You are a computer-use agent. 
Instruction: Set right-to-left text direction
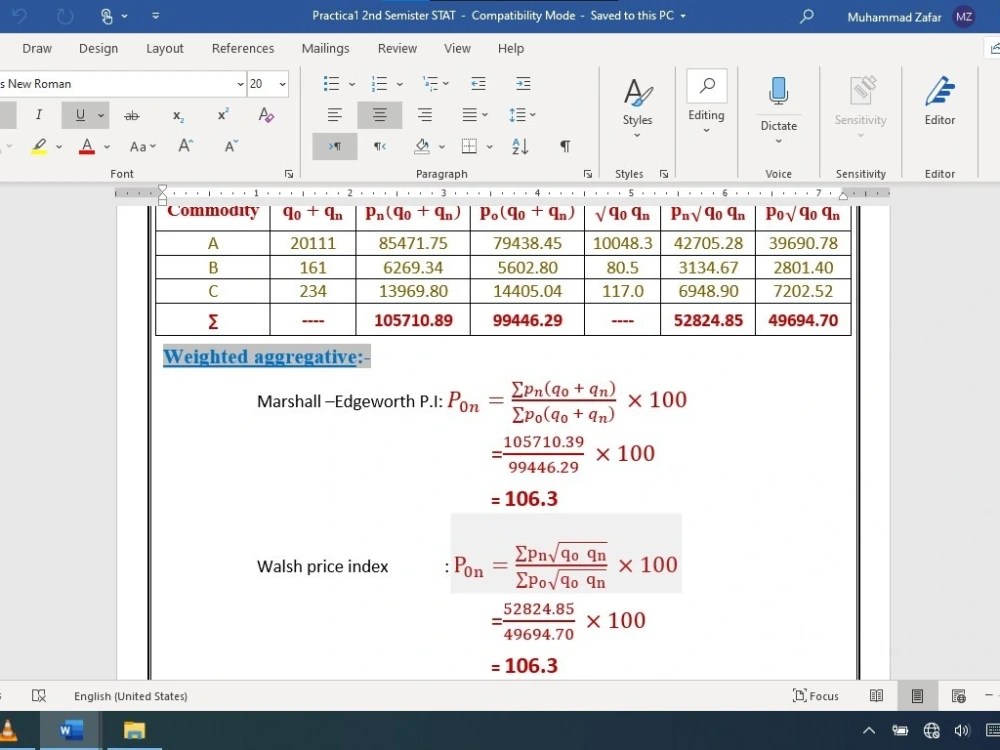379,146
